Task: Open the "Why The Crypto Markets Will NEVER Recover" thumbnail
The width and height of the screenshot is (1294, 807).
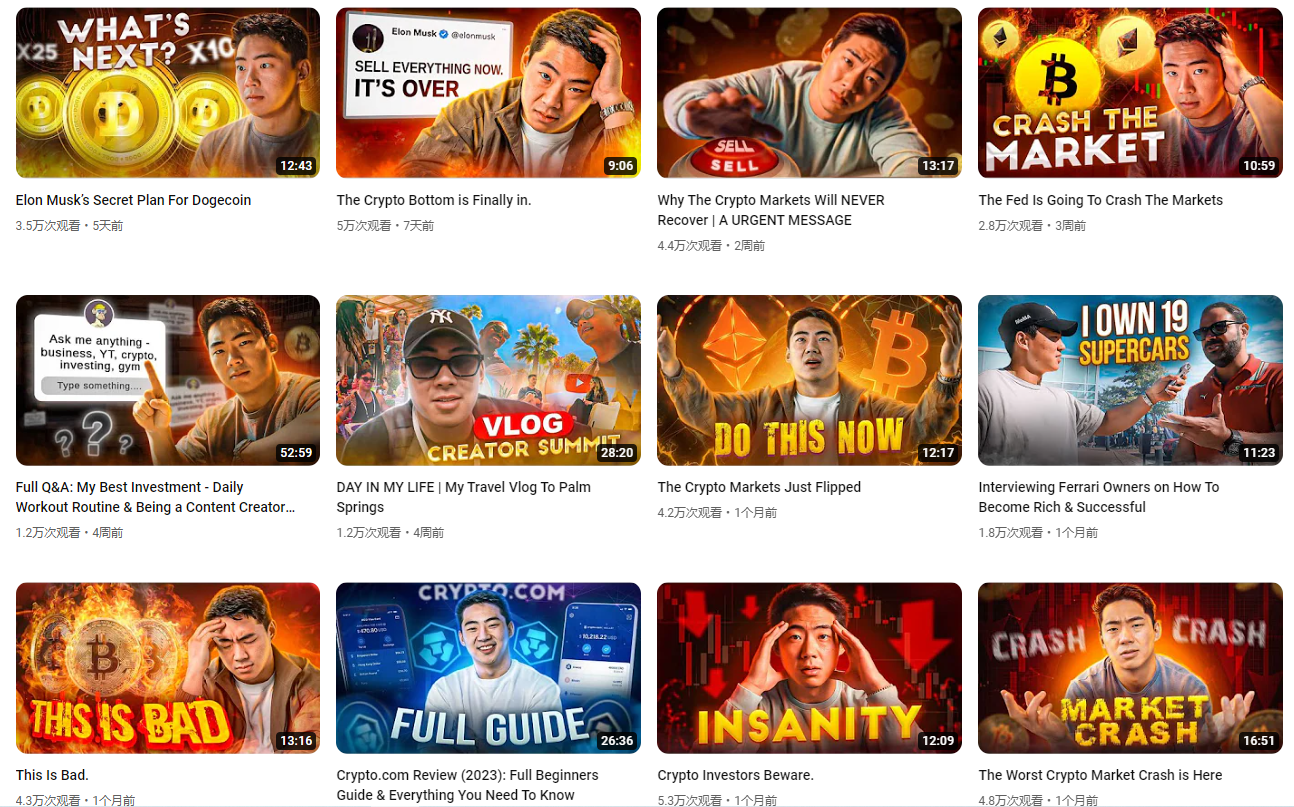Action: (809, 92)
